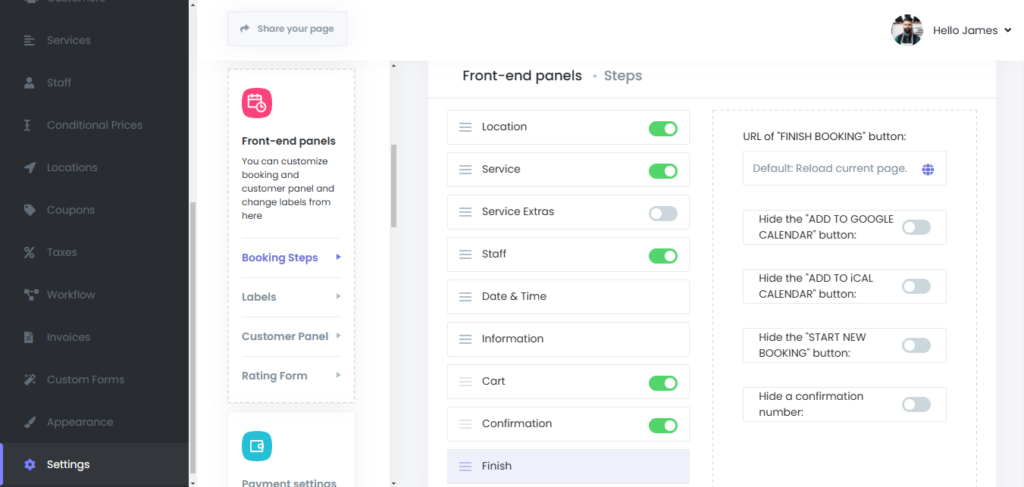Toggle Hide the ADD TO GOOGLE CALENDAR button

click(915, 227)
